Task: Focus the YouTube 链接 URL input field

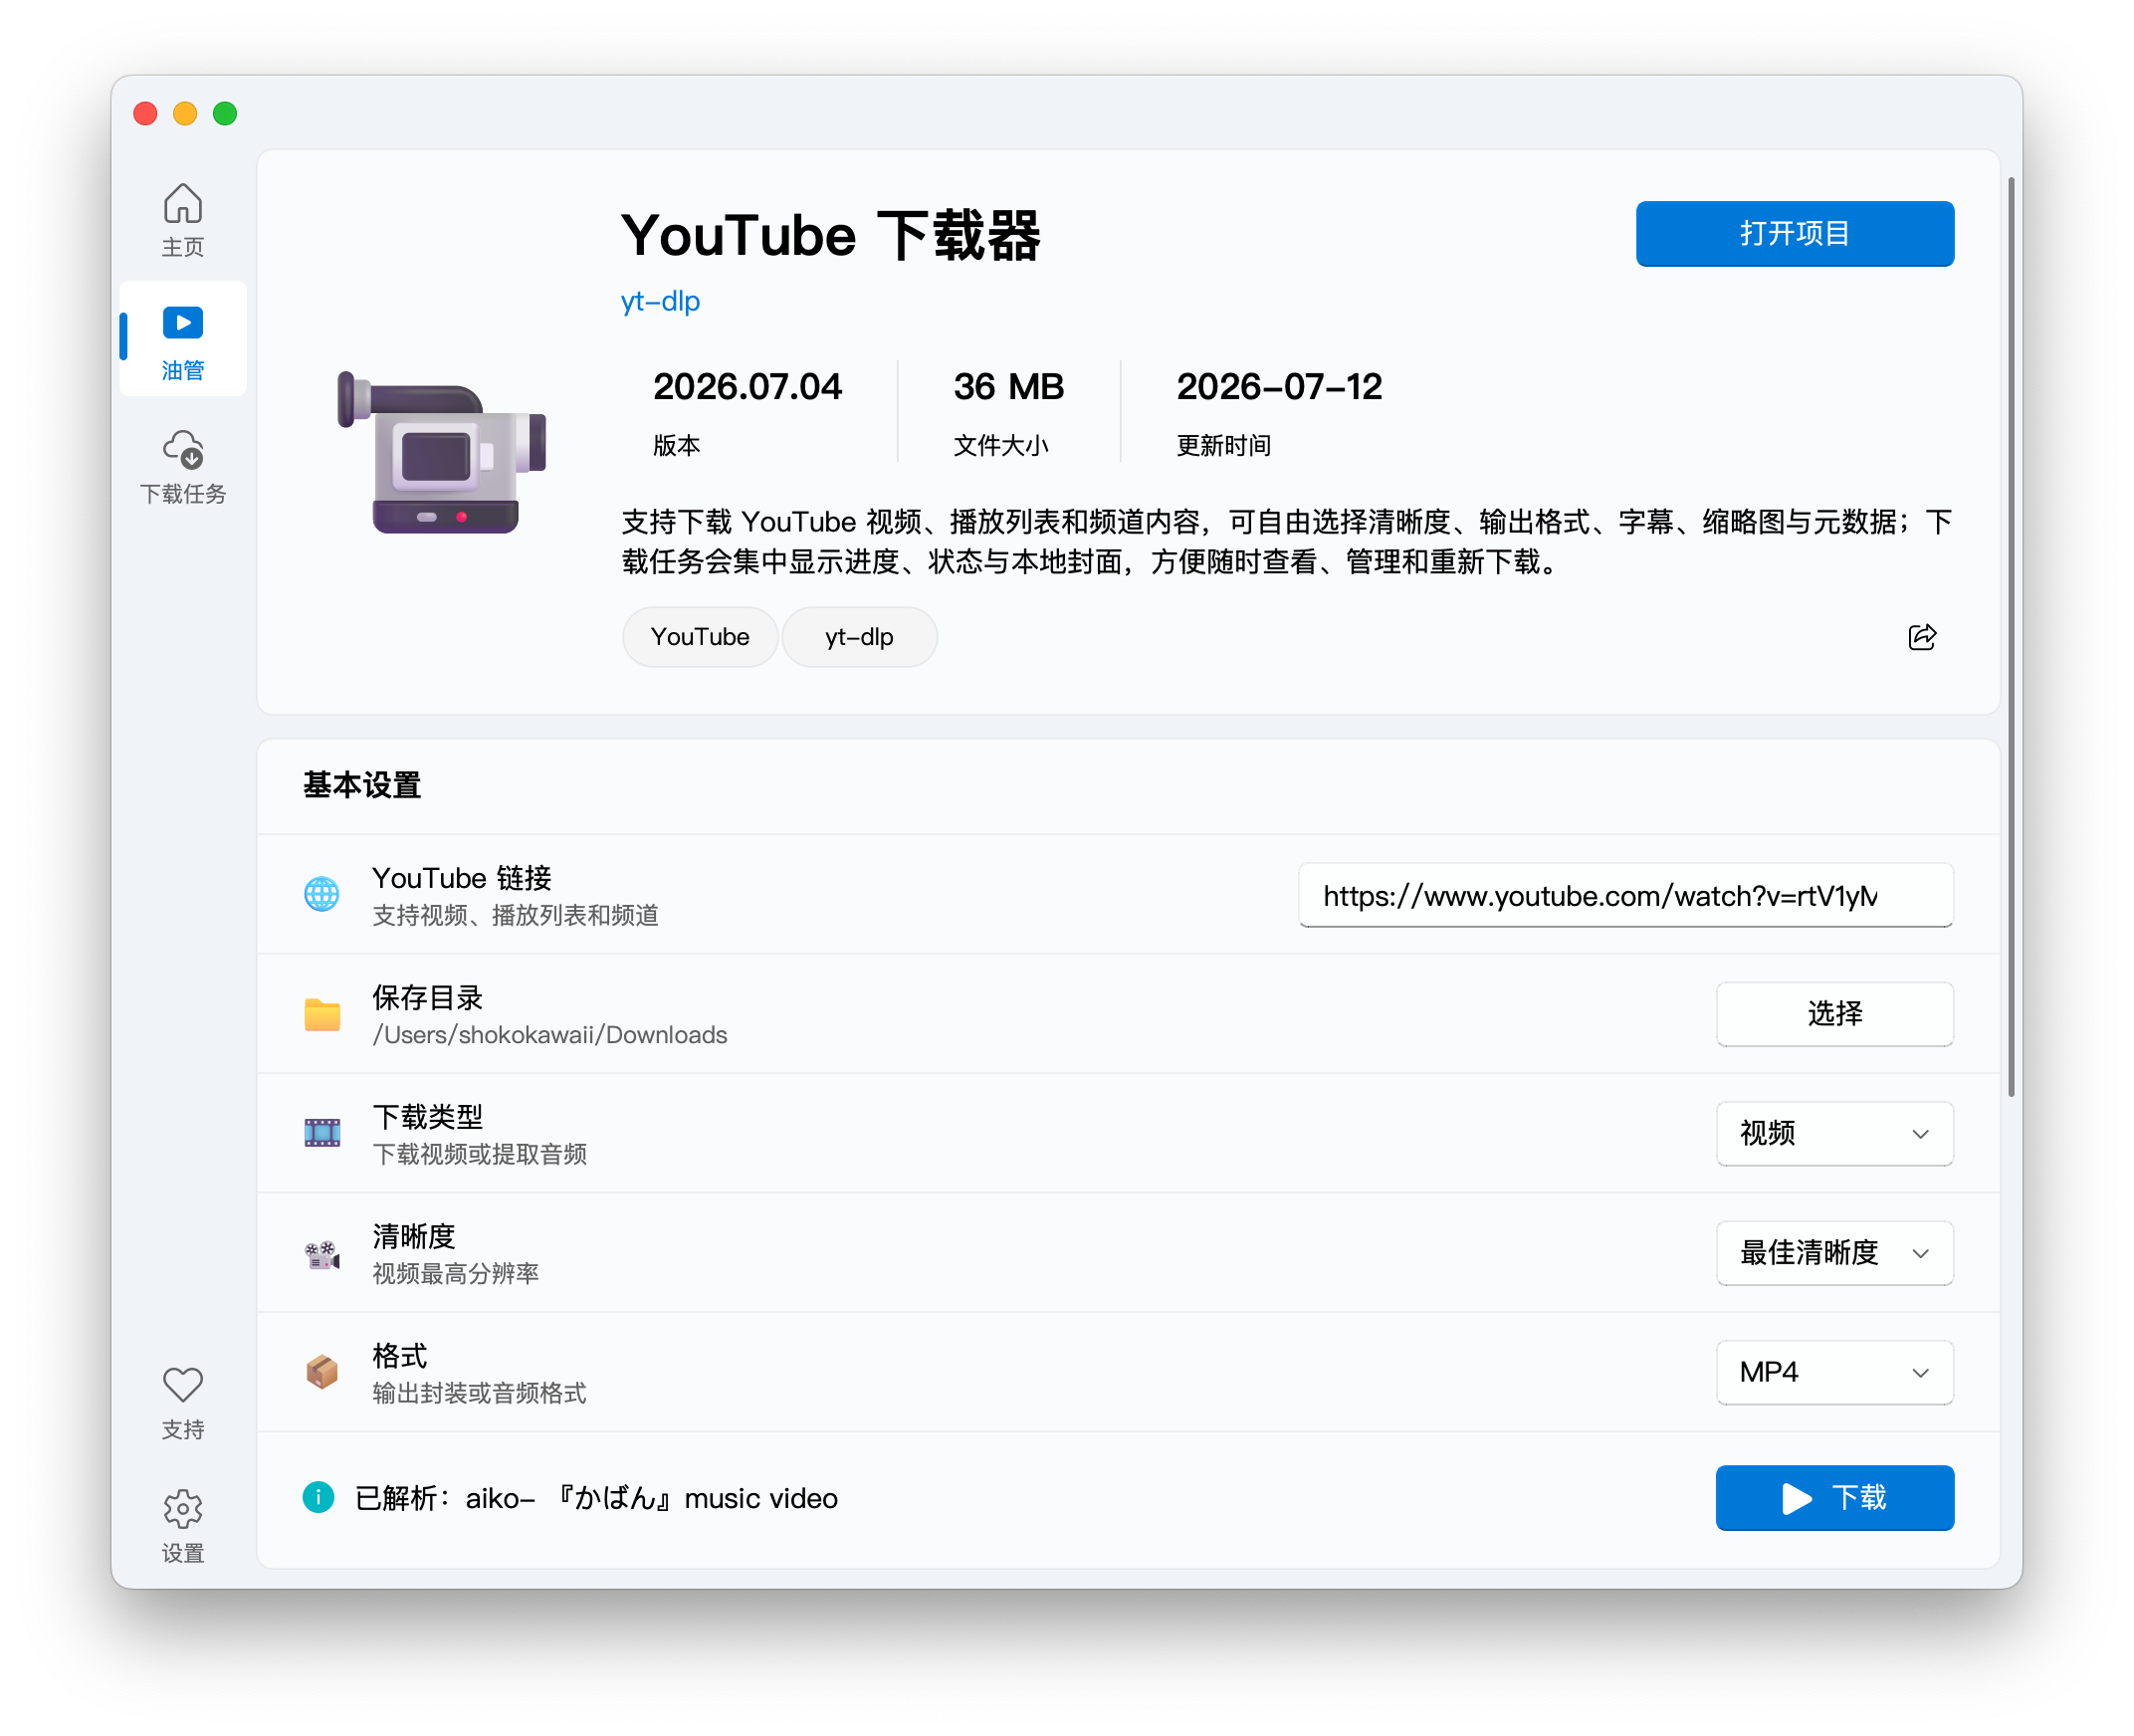Action: click(x=1626, y=895)
